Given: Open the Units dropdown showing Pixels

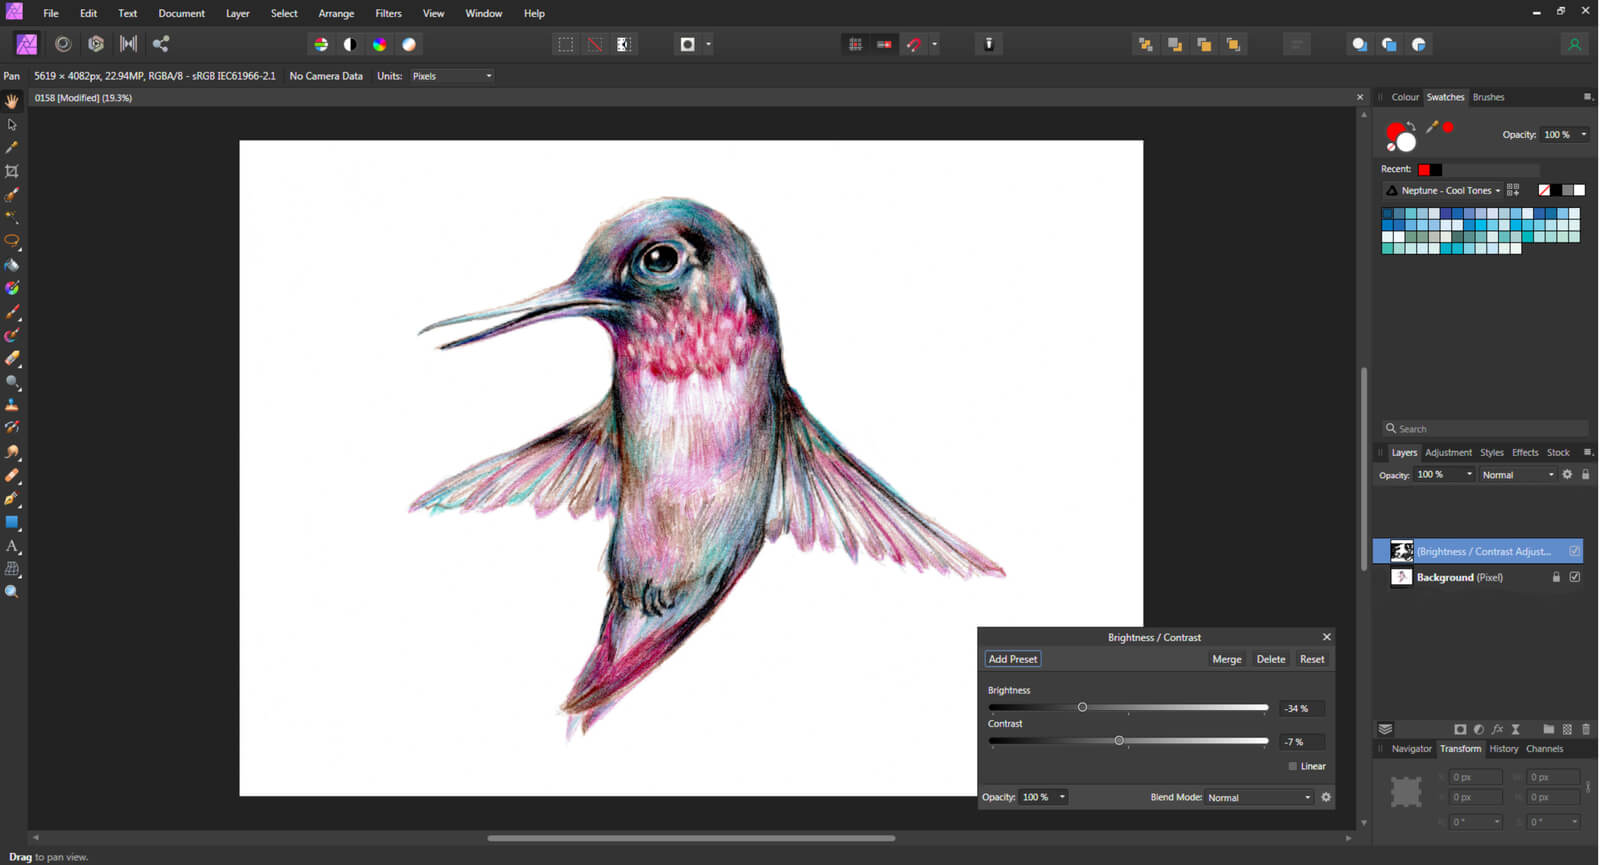Looking at the screenshot, I should (452, 76).
